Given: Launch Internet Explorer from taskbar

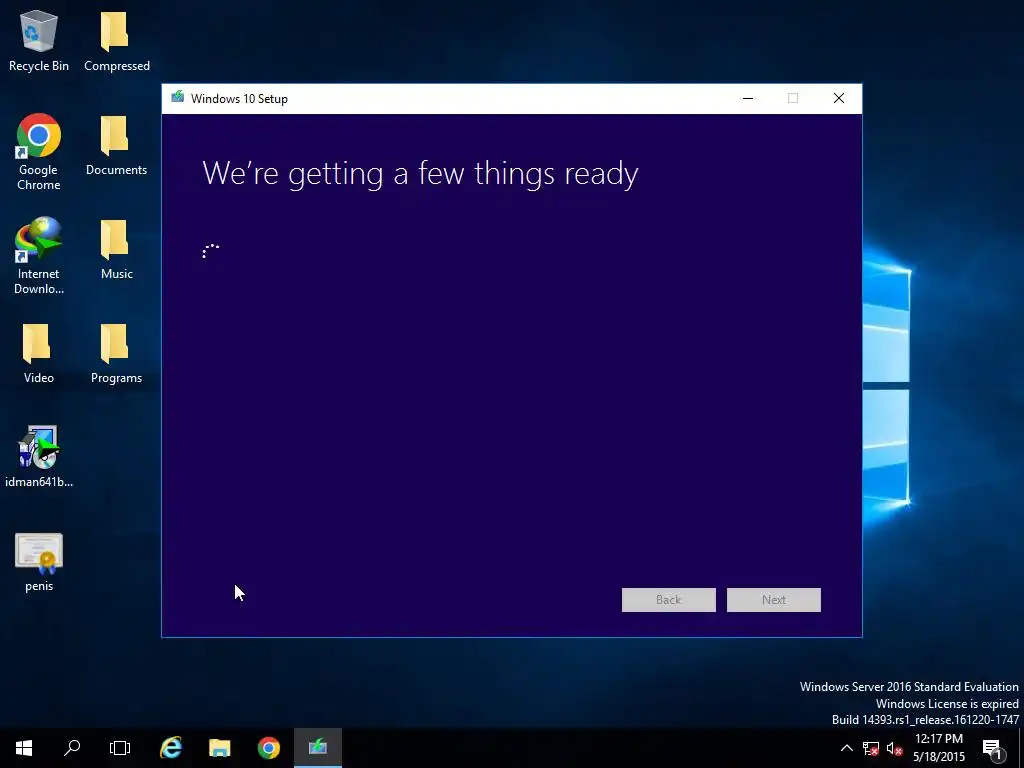Looking at the screenshot, I should (x=171, y=748).
